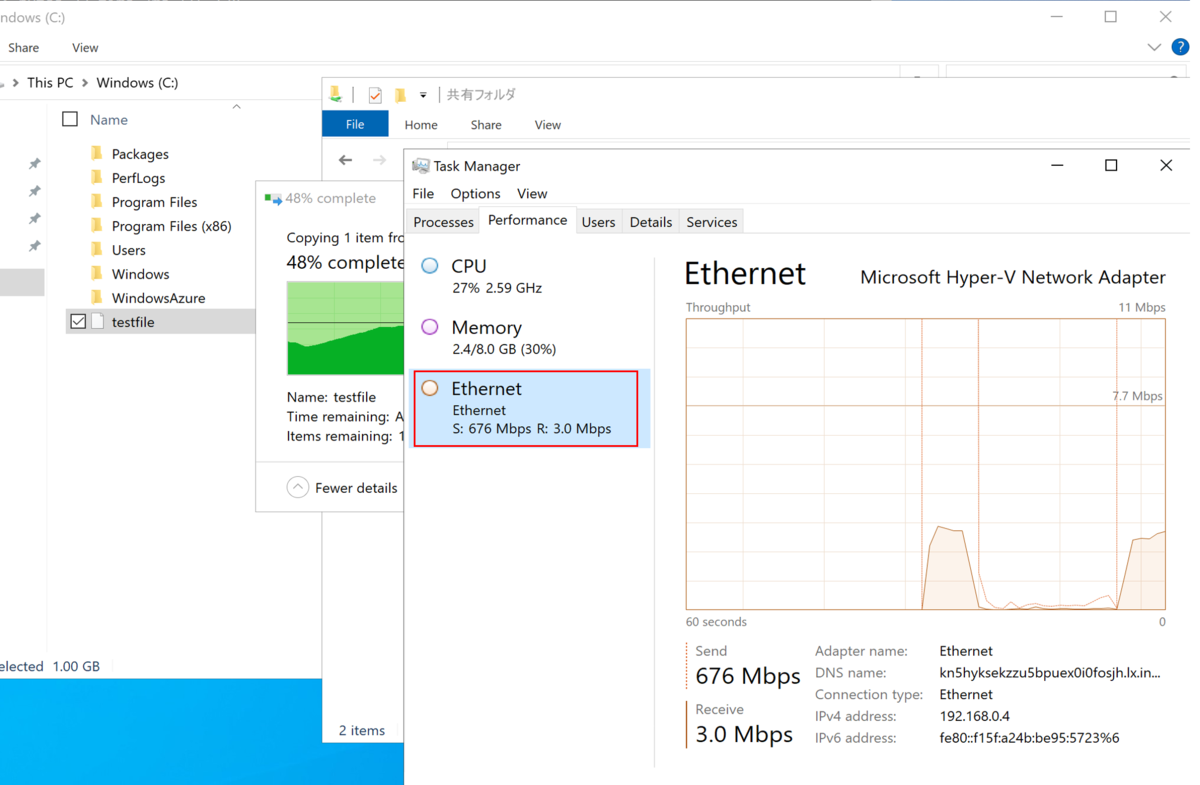Click the third pin icon in navigation pane
The image size is (1200, 785).
34,218
